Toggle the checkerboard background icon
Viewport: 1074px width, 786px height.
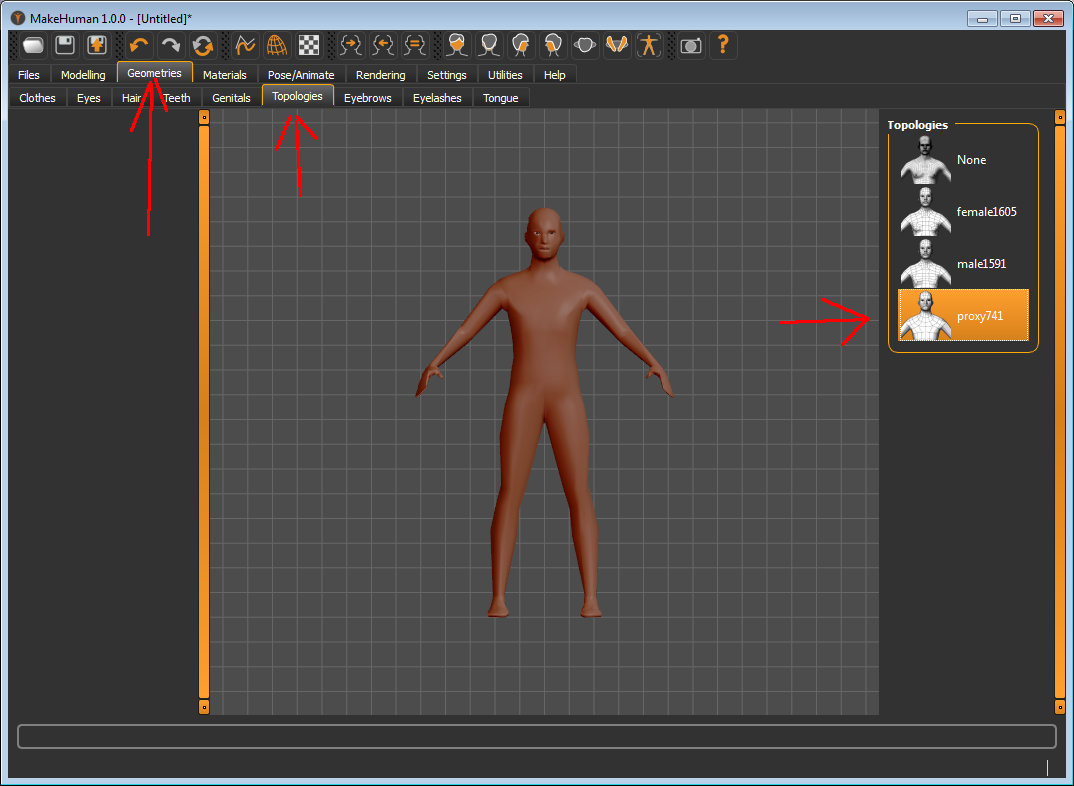point(309,45)
